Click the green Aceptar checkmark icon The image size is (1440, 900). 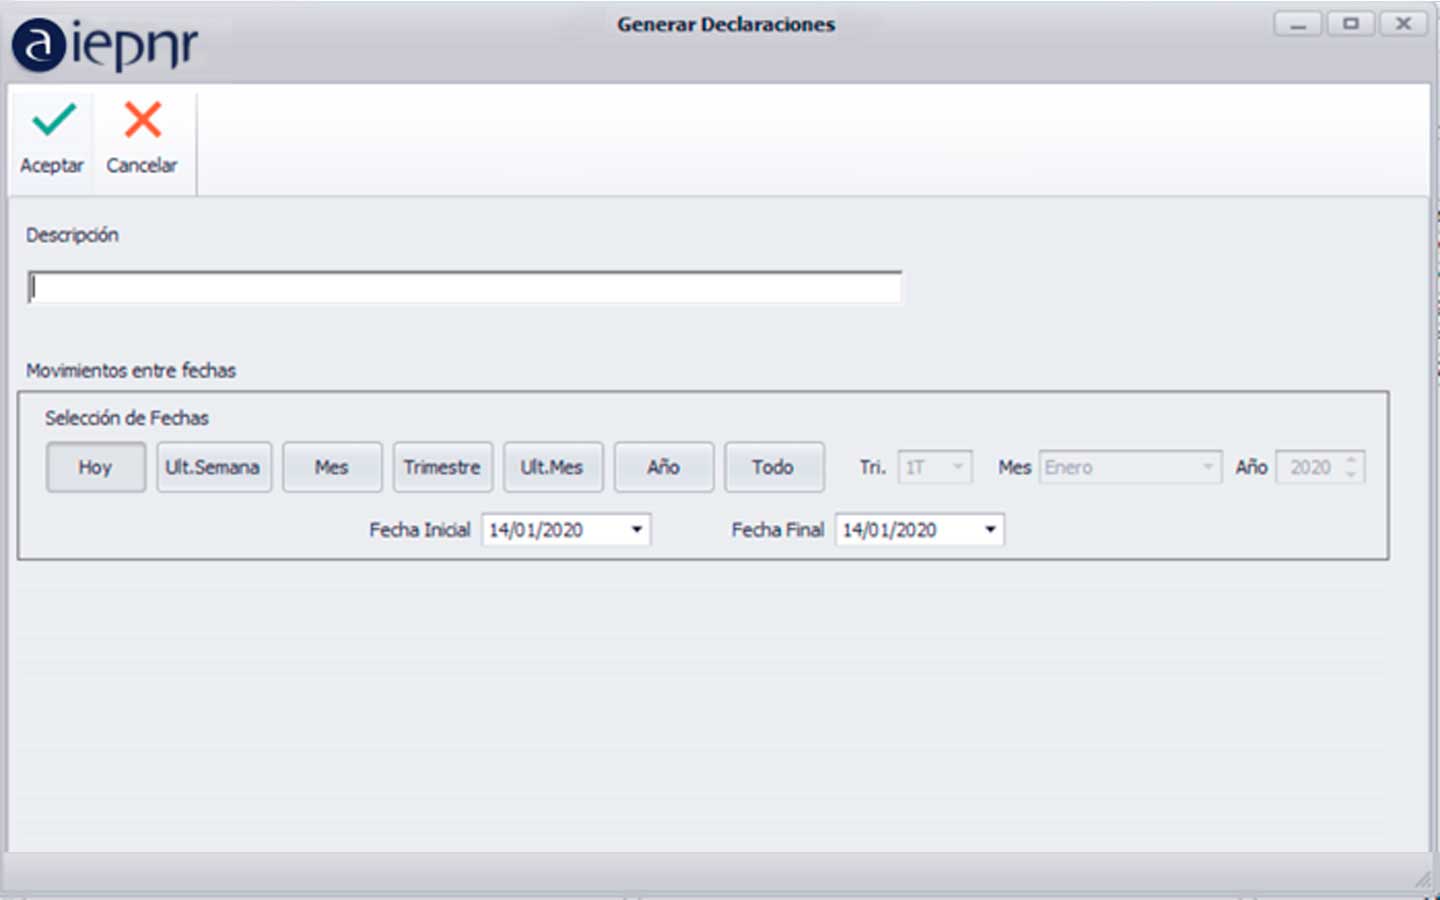pos(53,120)
